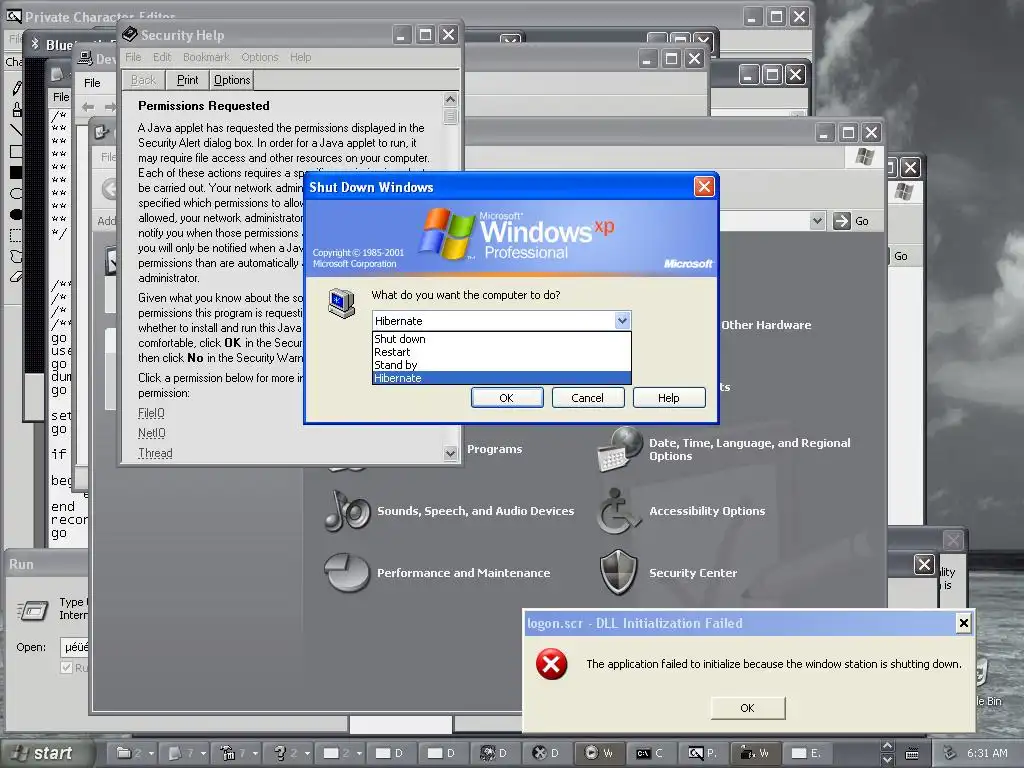Expand the address bar dropdown beside Go
Image resolution: width=1024 pixels, height=768 pixels.
(x=817, y=221)
